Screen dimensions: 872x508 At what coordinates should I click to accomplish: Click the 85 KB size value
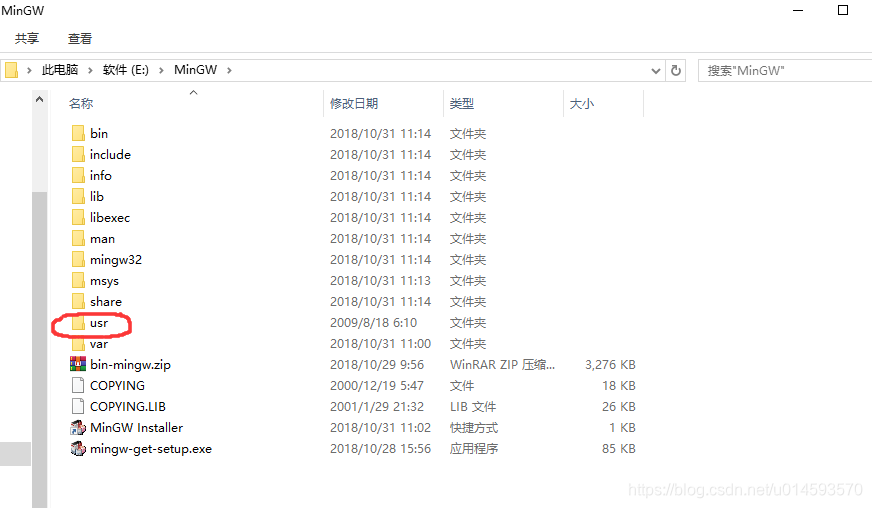pos(618,448)
